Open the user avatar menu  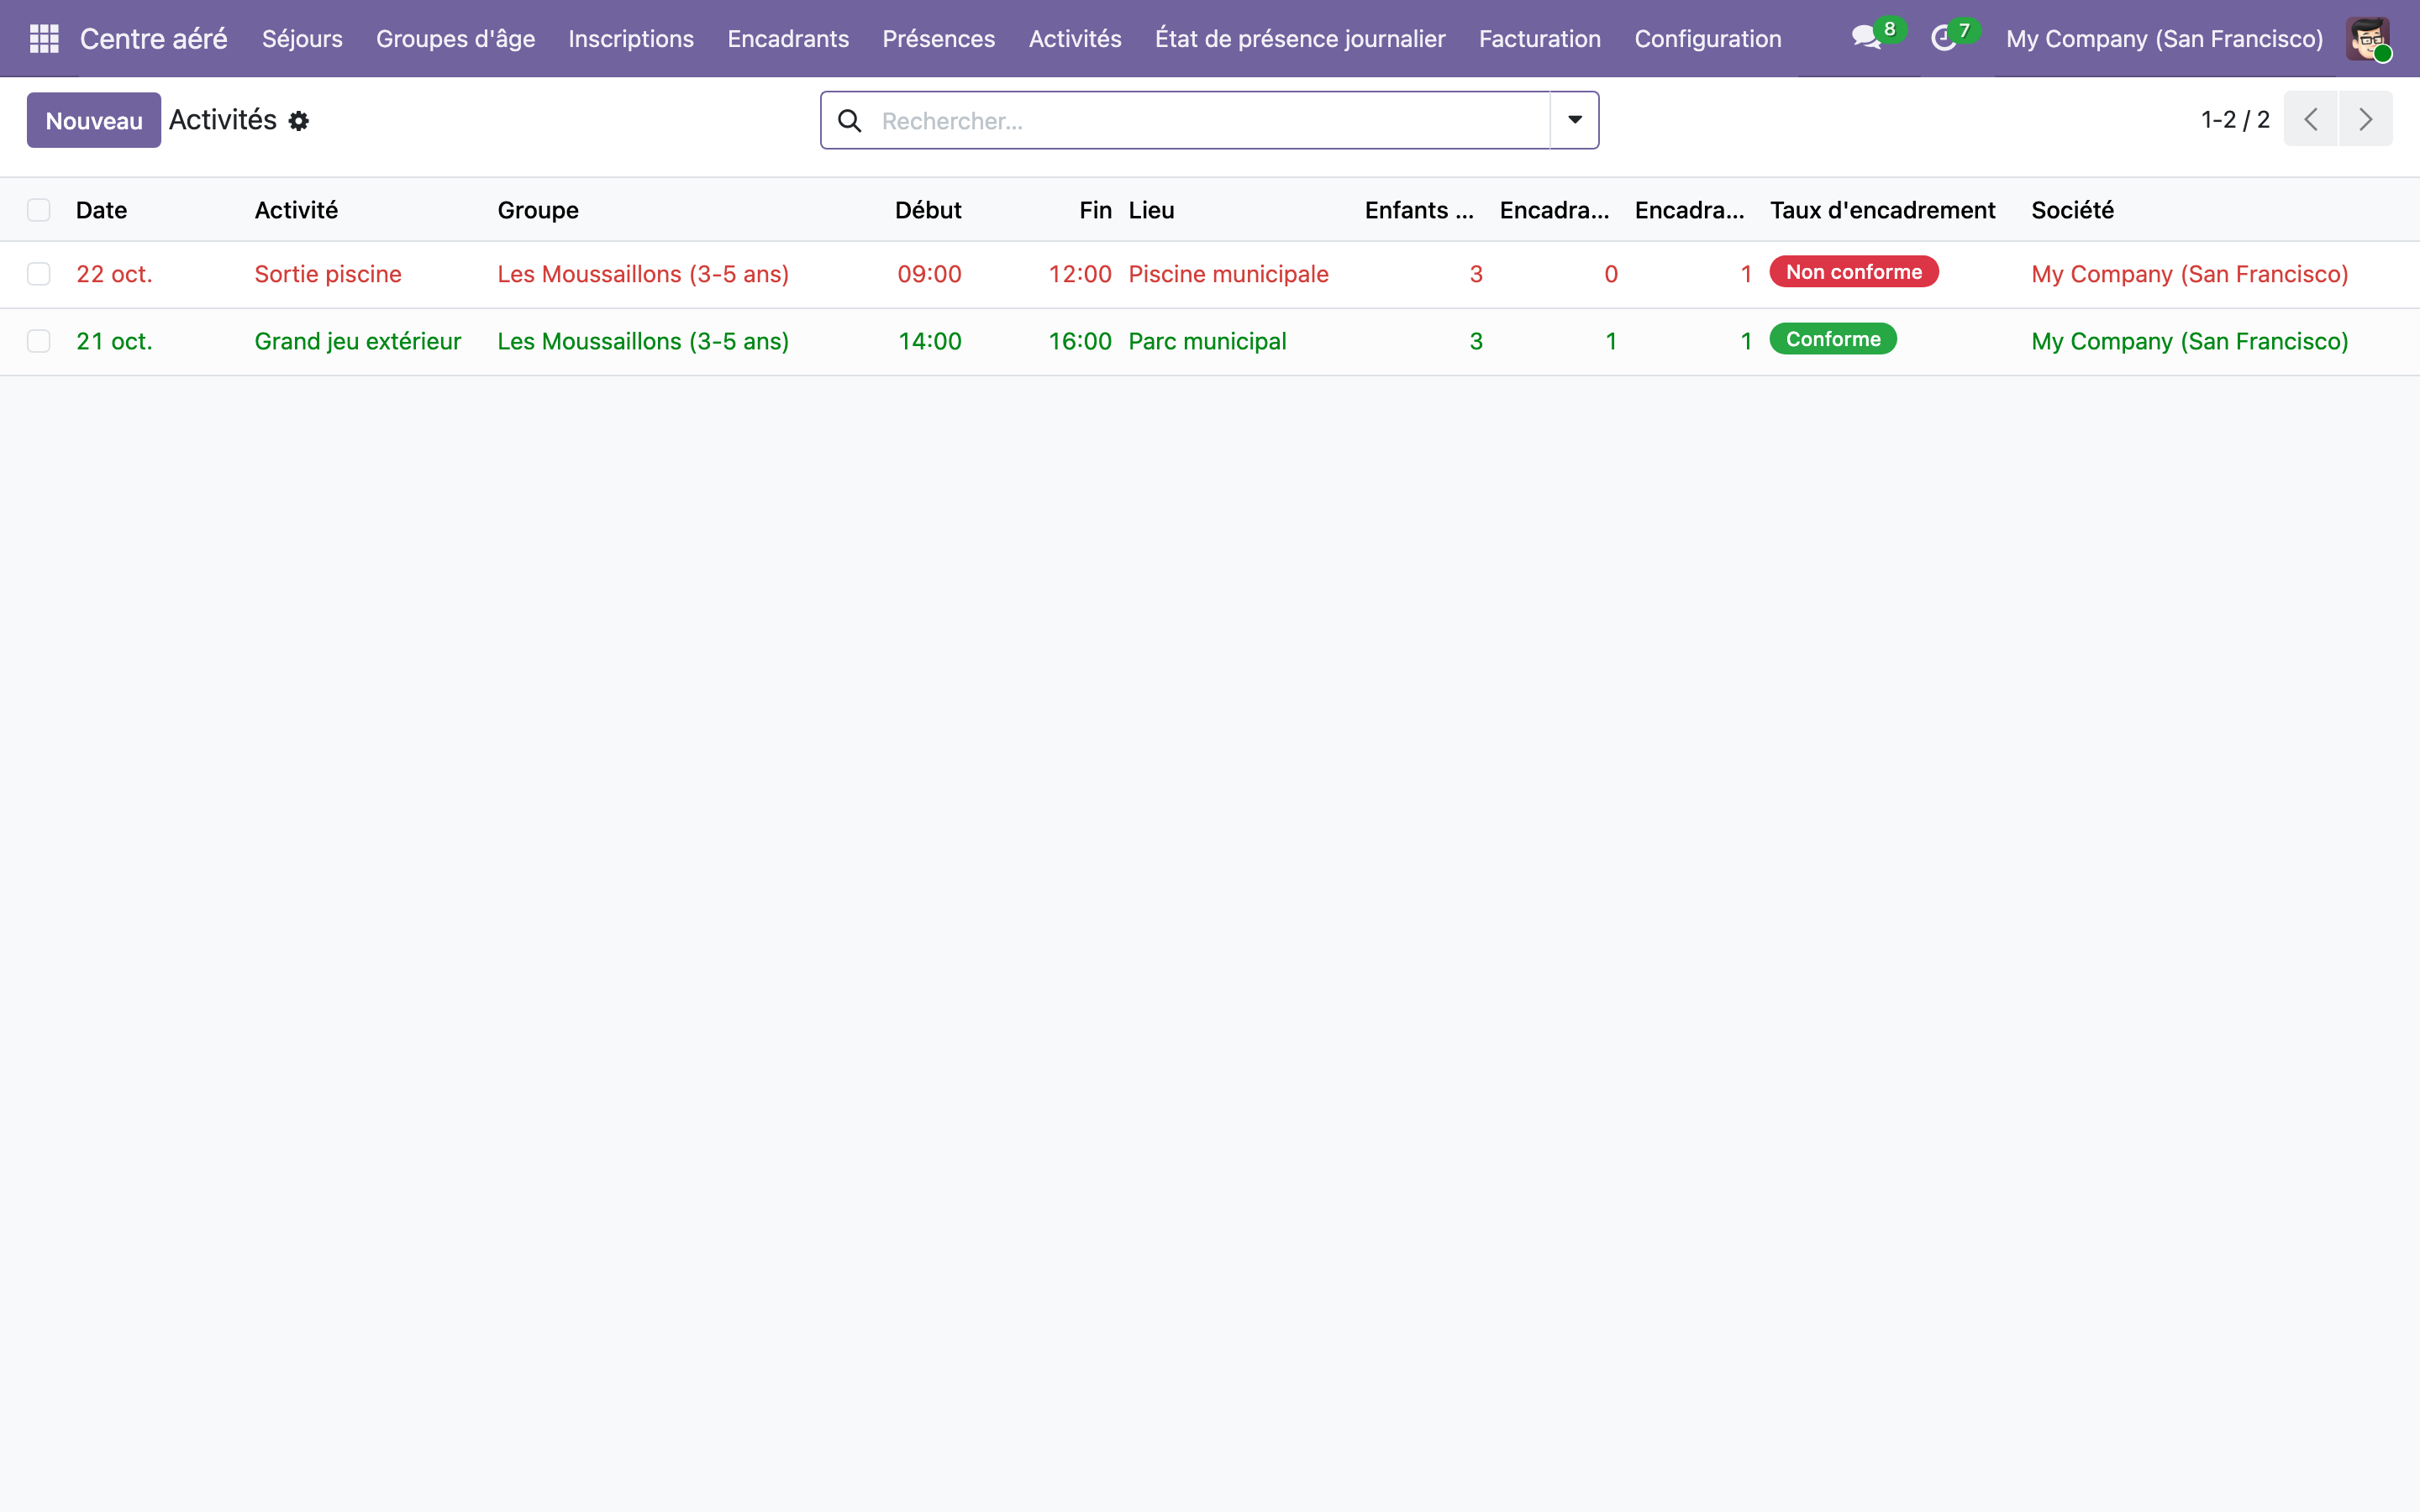pyautogui.click(x=2367, y=39)
